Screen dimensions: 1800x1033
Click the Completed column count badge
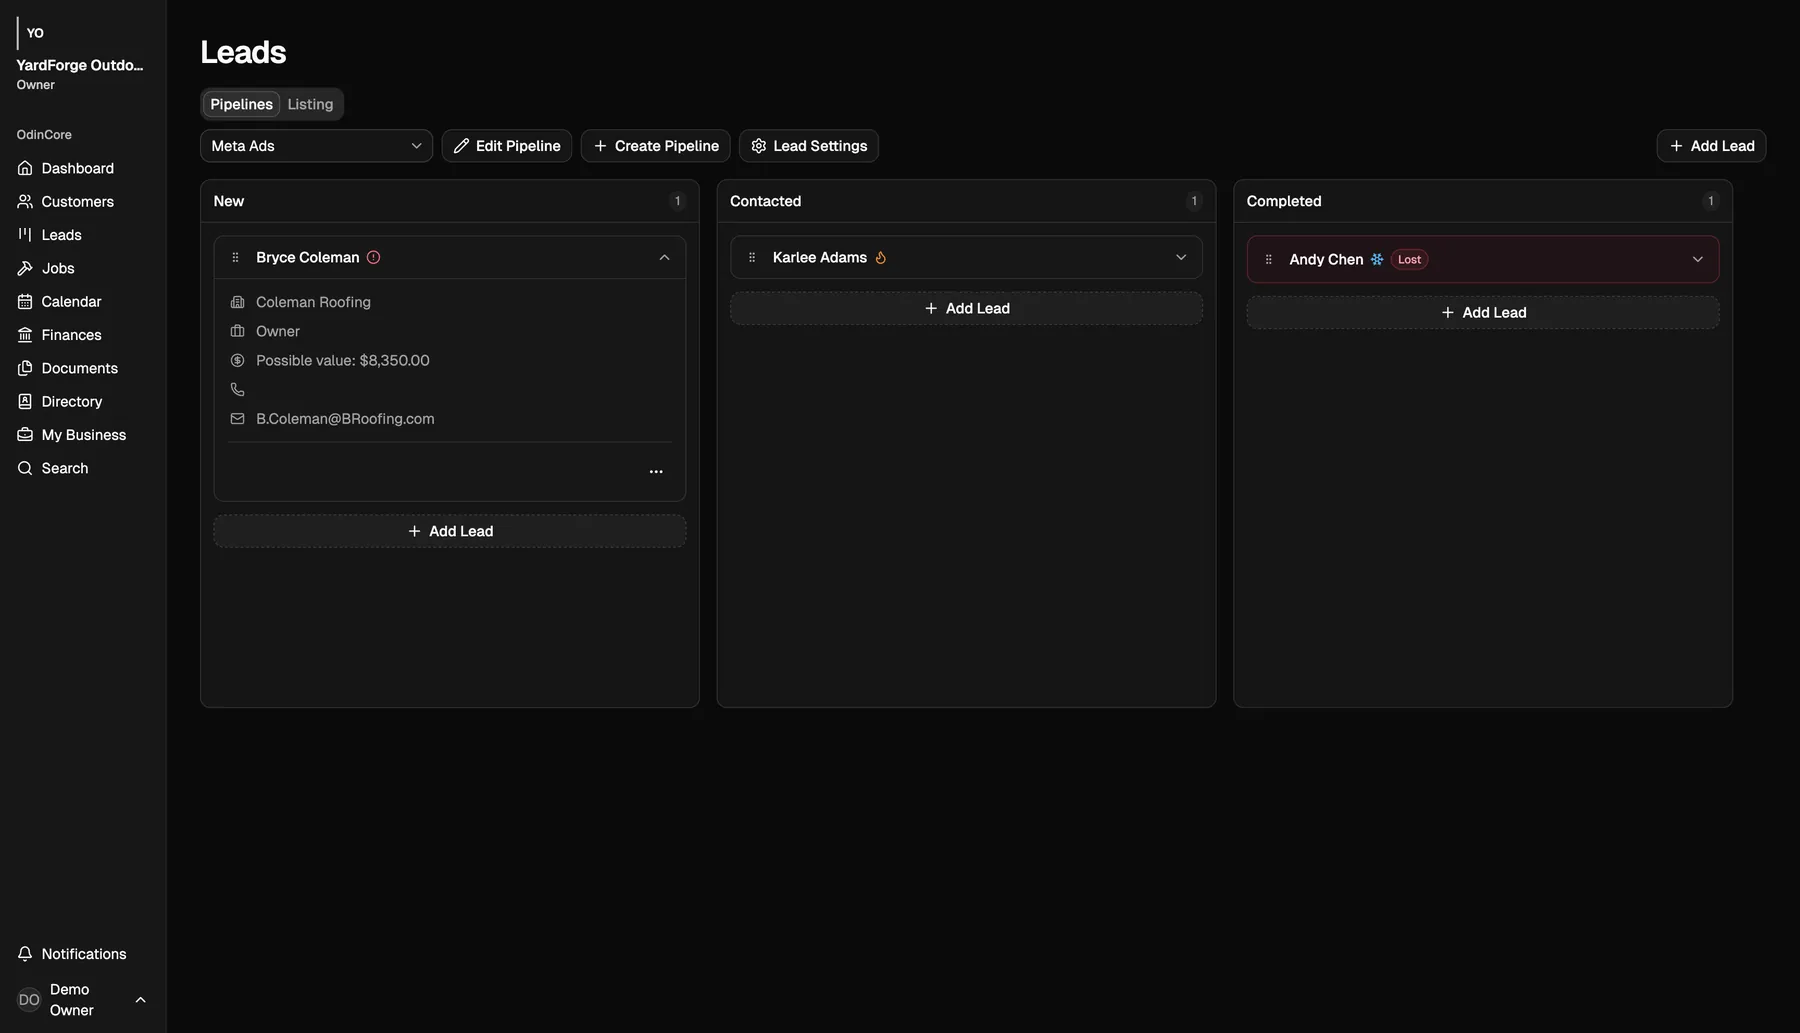click(x=1710, y=202)
